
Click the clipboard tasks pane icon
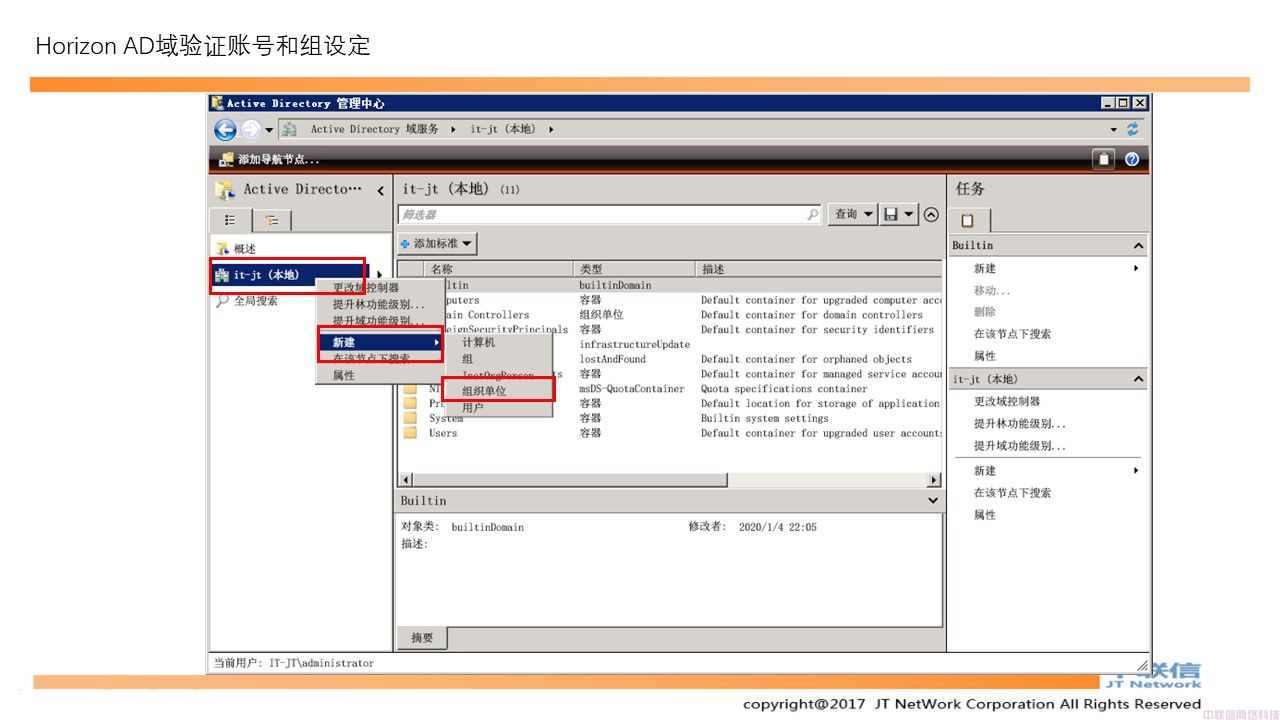pyautogui.click(x=1103, y=159)
